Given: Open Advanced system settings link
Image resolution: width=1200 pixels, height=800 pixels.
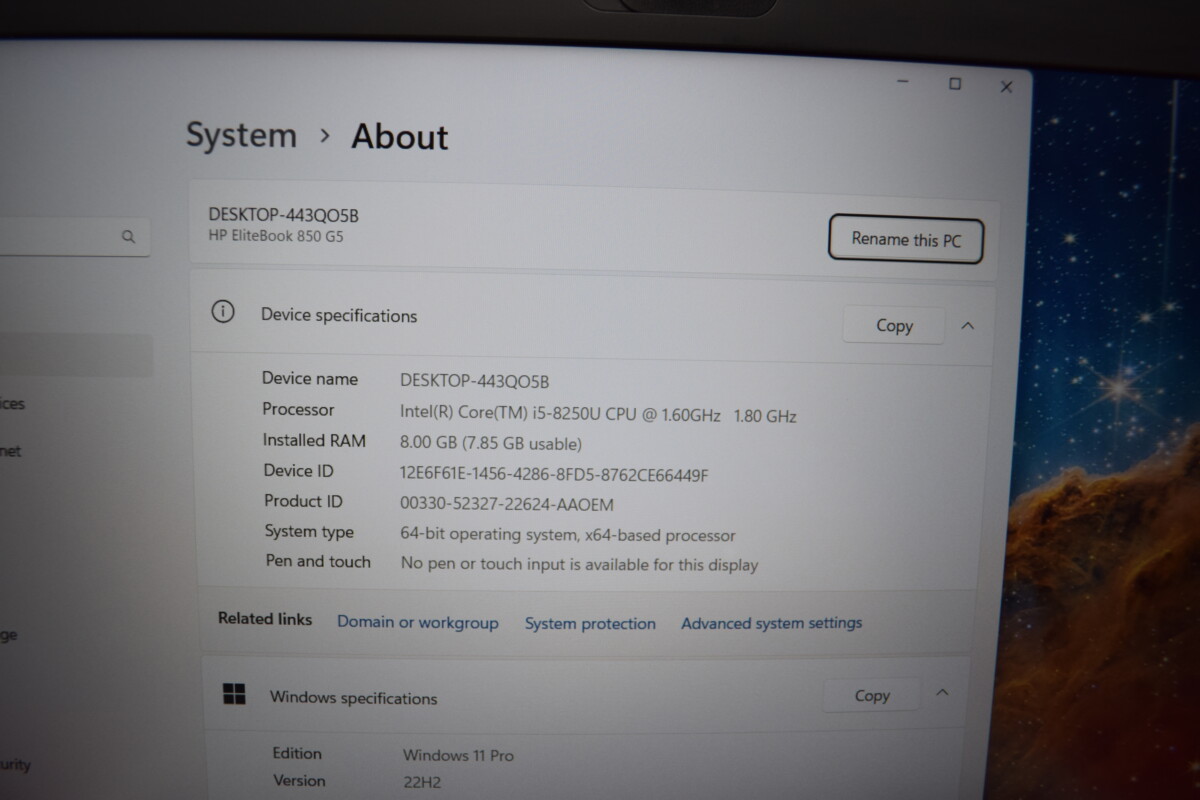Looking at the screenshot, I should tap(771, 623).
